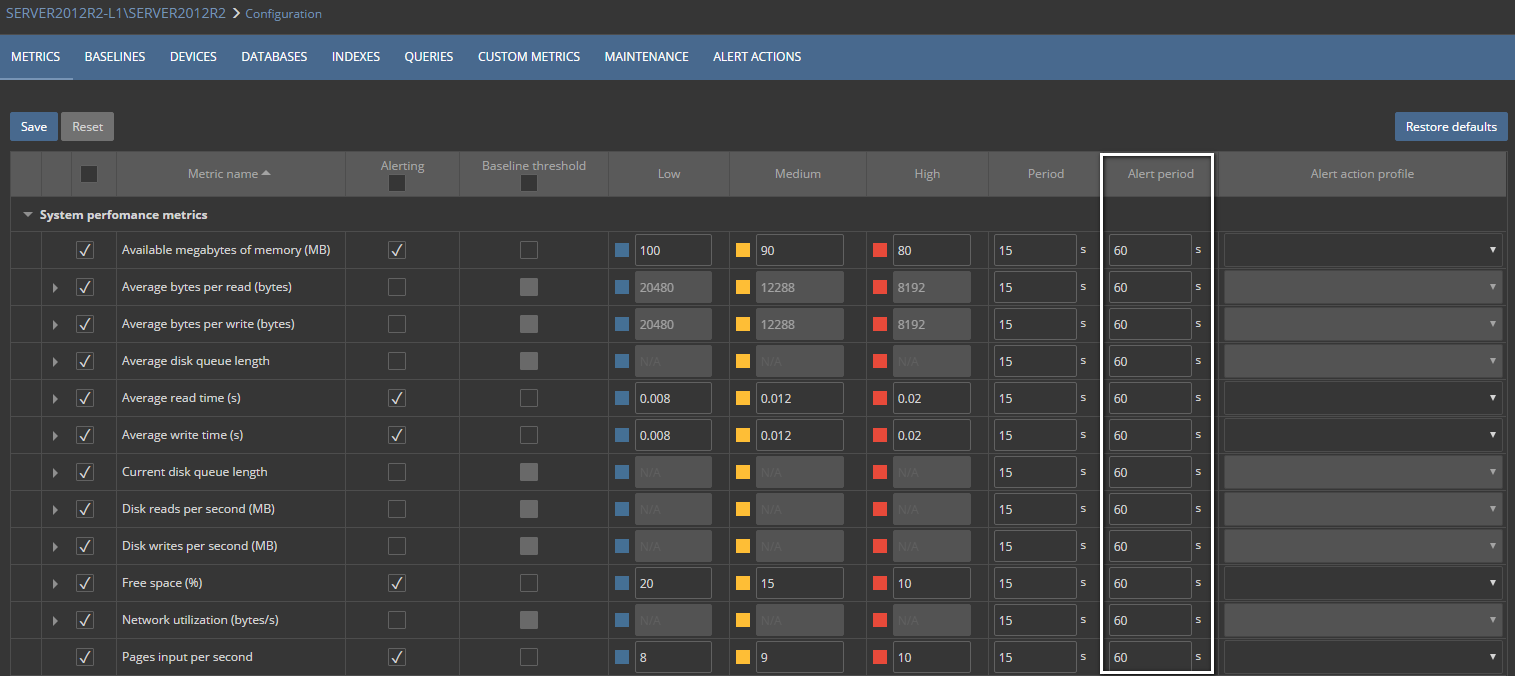Click the Period field for Average write time
The height and width of the screenshot is (676, 1515).
[x=1035, y=435]
